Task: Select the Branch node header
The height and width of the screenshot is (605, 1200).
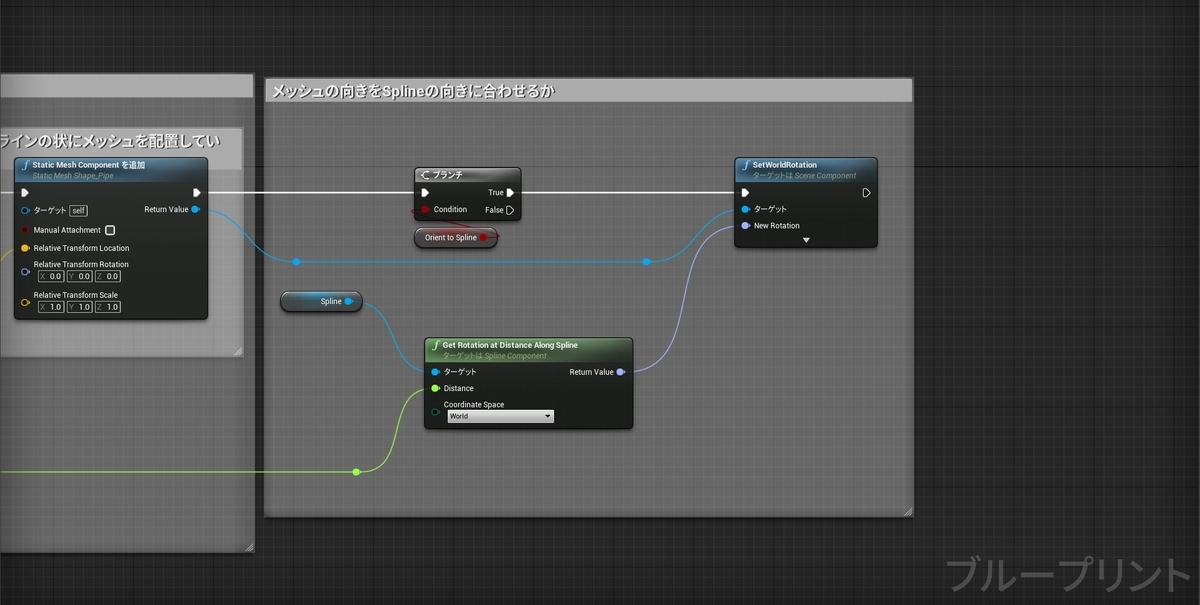Action: coord(468,175)
